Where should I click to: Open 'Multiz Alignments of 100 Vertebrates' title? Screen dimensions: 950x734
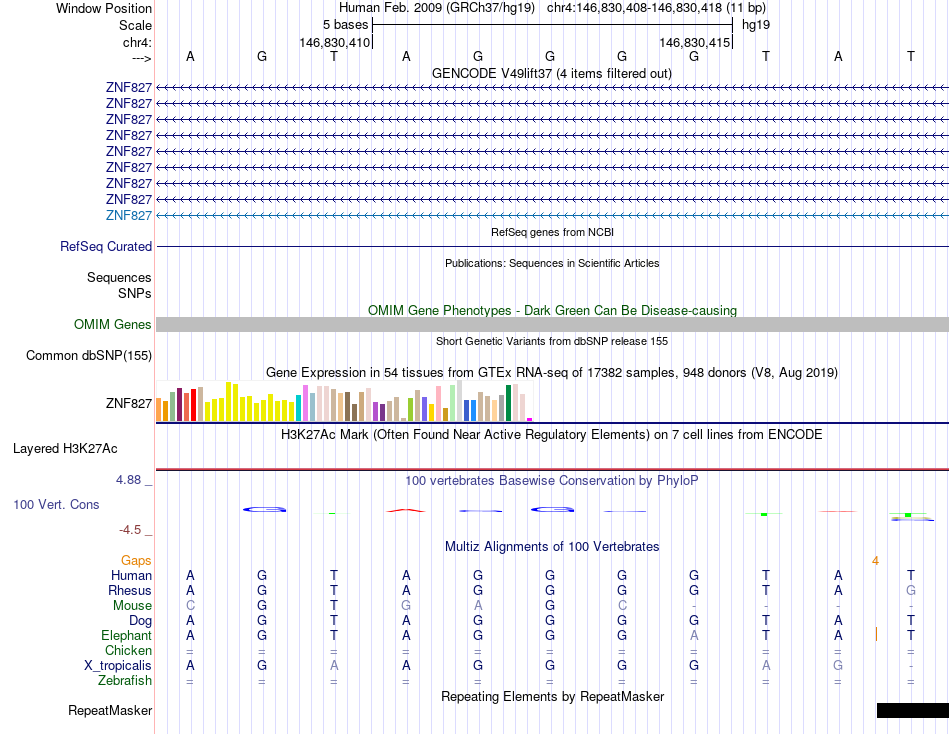pyautogui.click(x=552, y=547)
